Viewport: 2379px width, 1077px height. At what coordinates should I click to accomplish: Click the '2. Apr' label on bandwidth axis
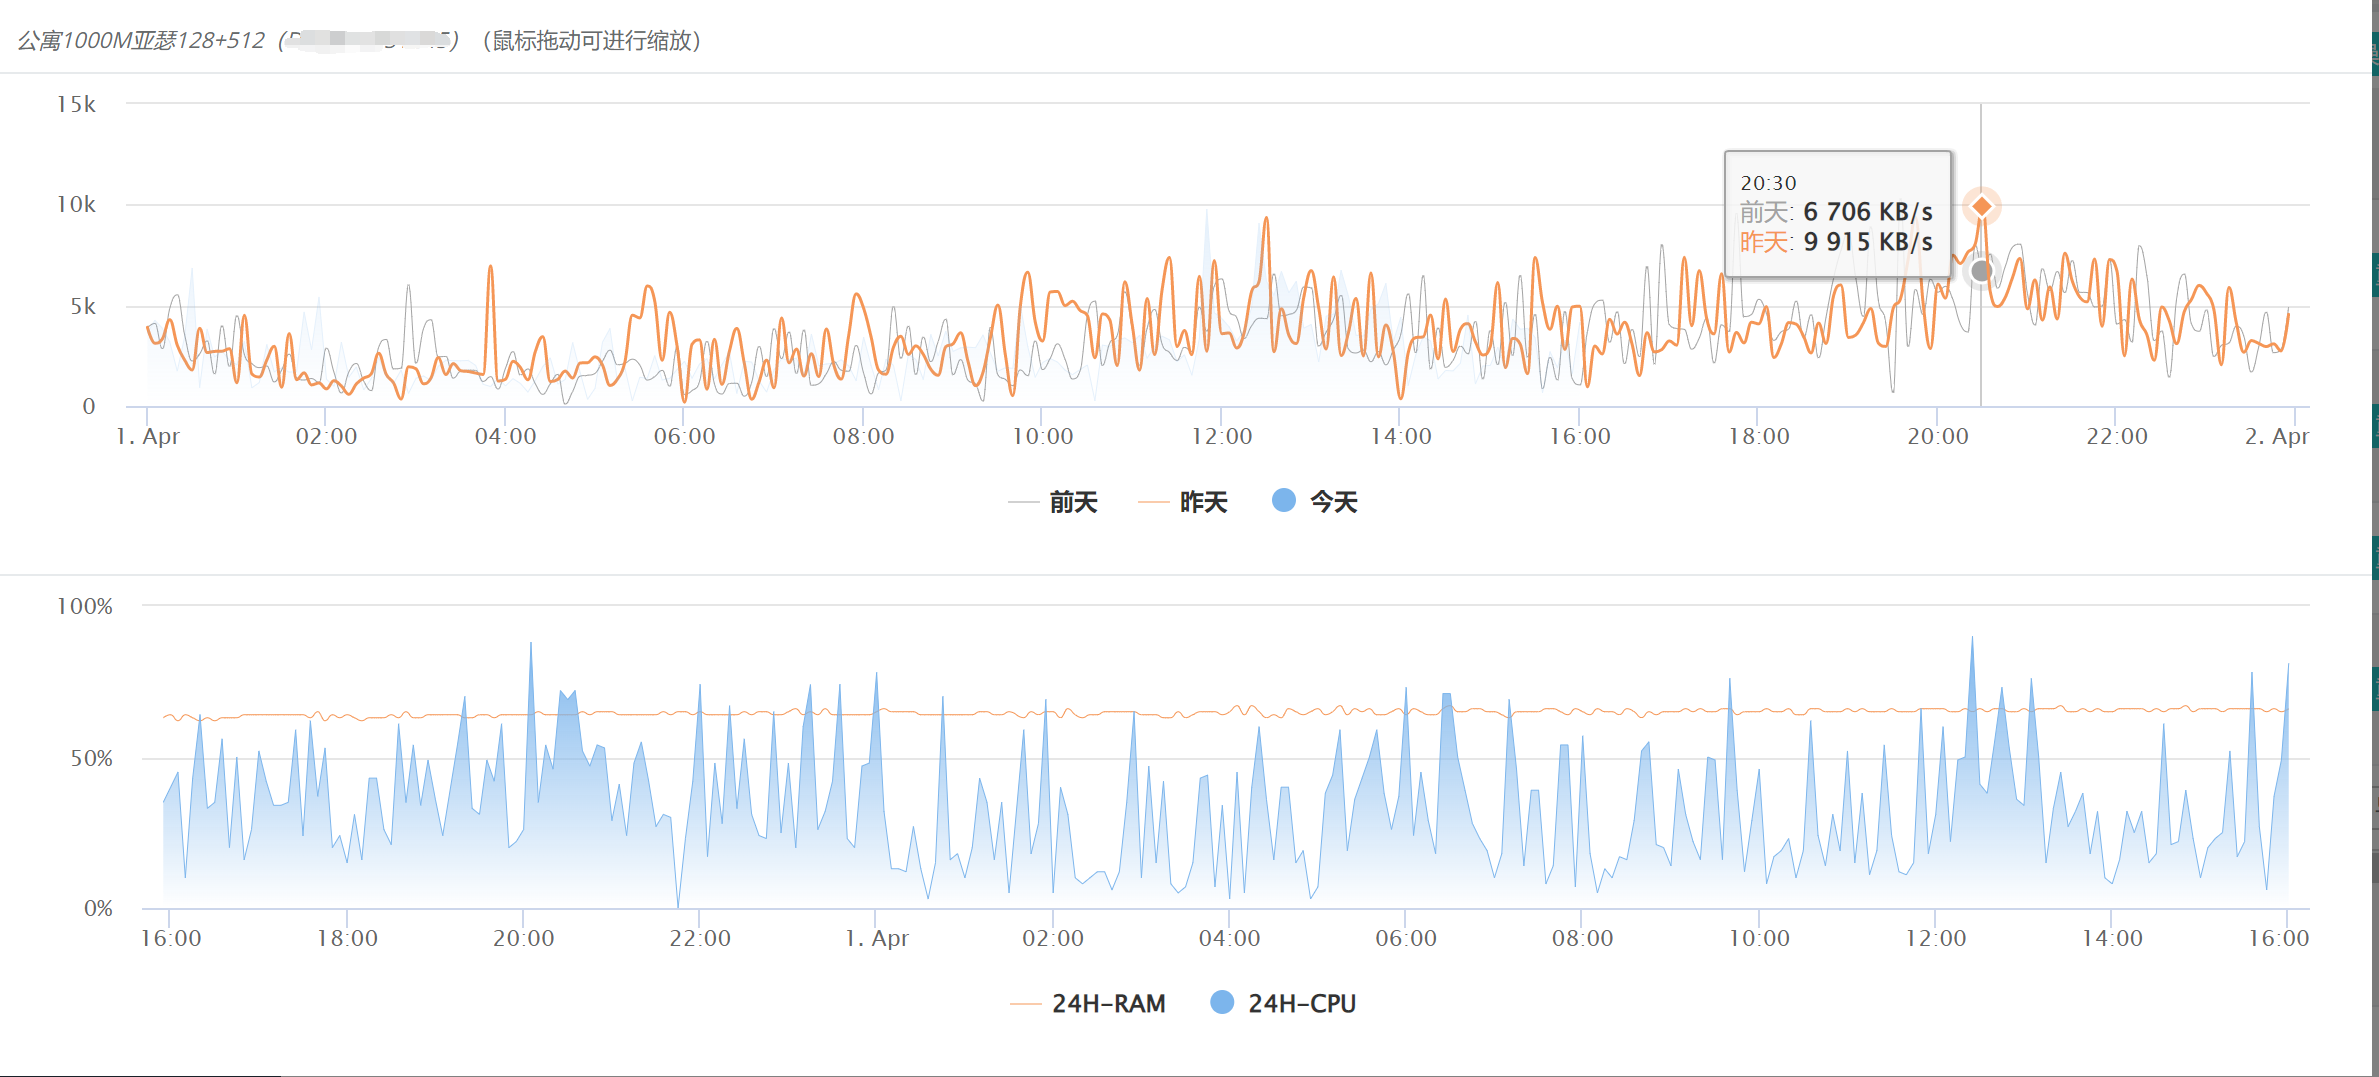coord(2276,436)
